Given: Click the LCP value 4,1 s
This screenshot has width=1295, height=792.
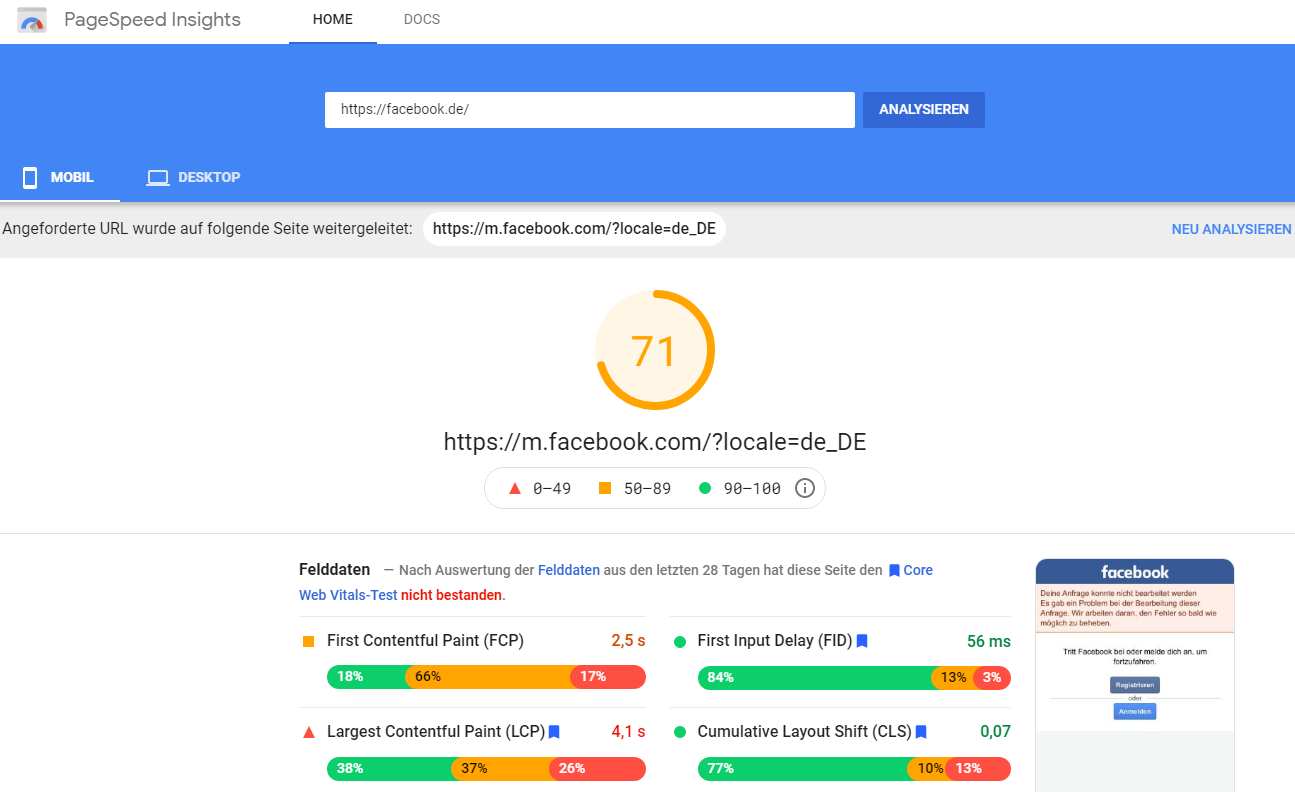Looking at the screenshot, I should pos(628,732).
